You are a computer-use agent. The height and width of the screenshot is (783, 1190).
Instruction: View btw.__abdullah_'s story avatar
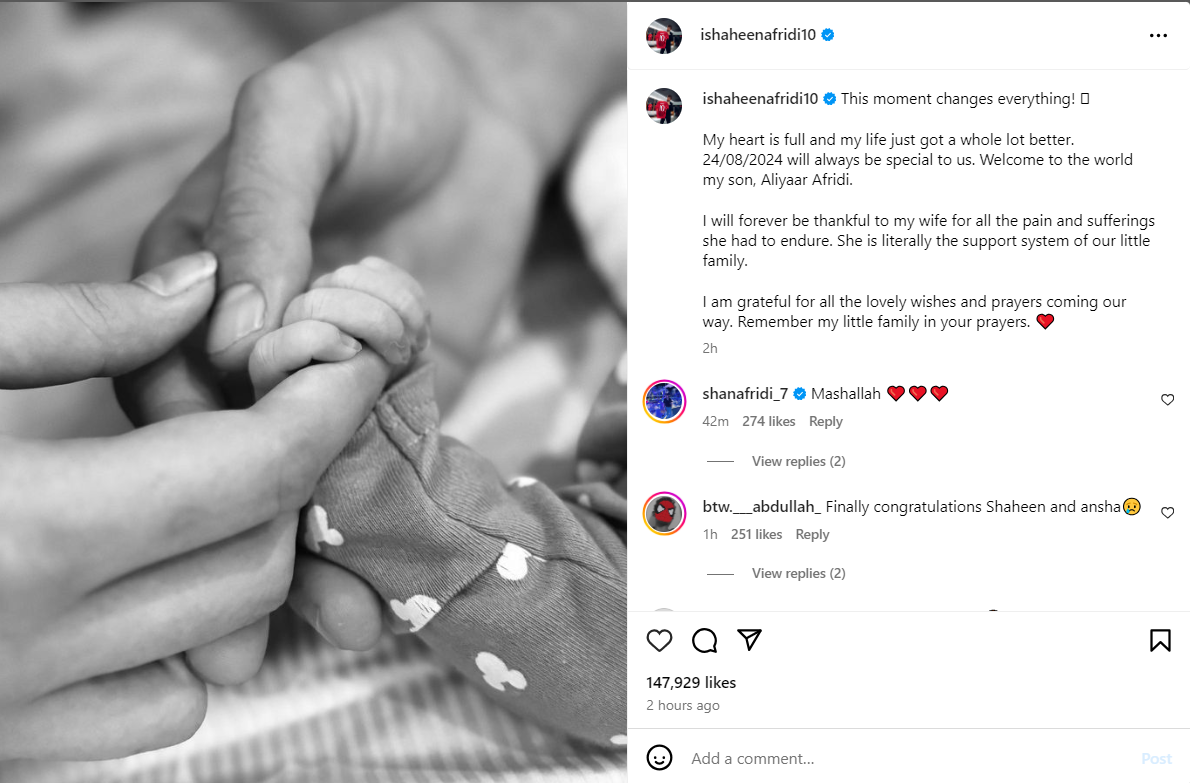click(x=665, y=514)
